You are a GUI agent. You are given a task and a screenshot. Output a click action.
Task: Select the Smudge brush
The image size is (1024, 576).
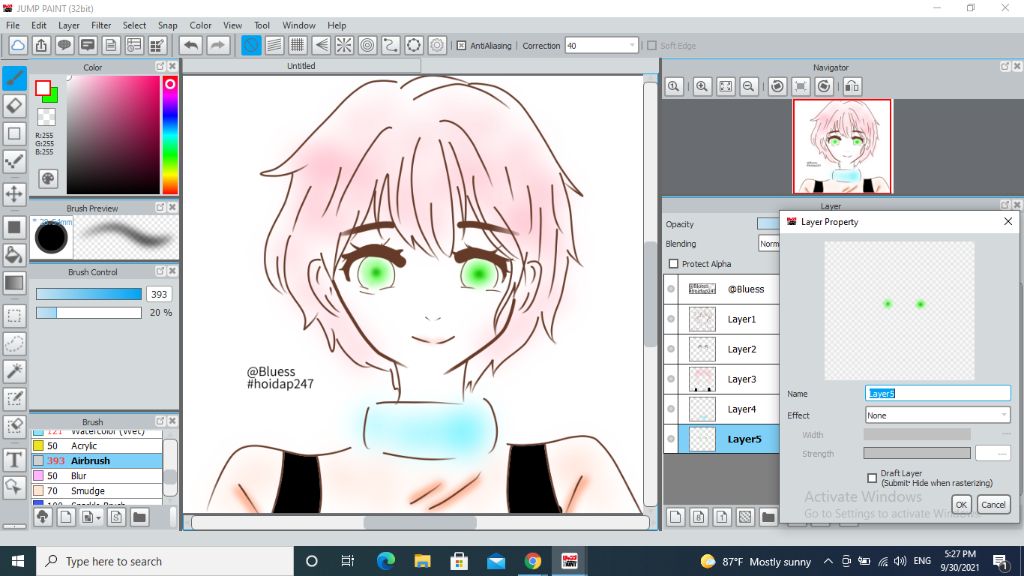click(97, 490)
